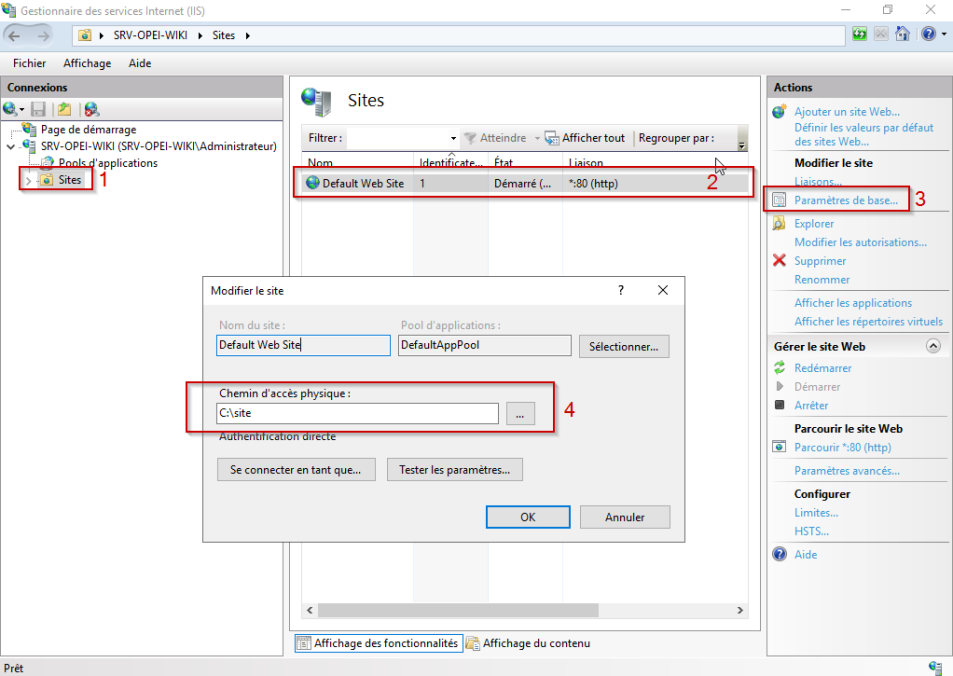Click the Chemin d'accès physique field
The image size is (953, 676).
(x=357, y=413)
